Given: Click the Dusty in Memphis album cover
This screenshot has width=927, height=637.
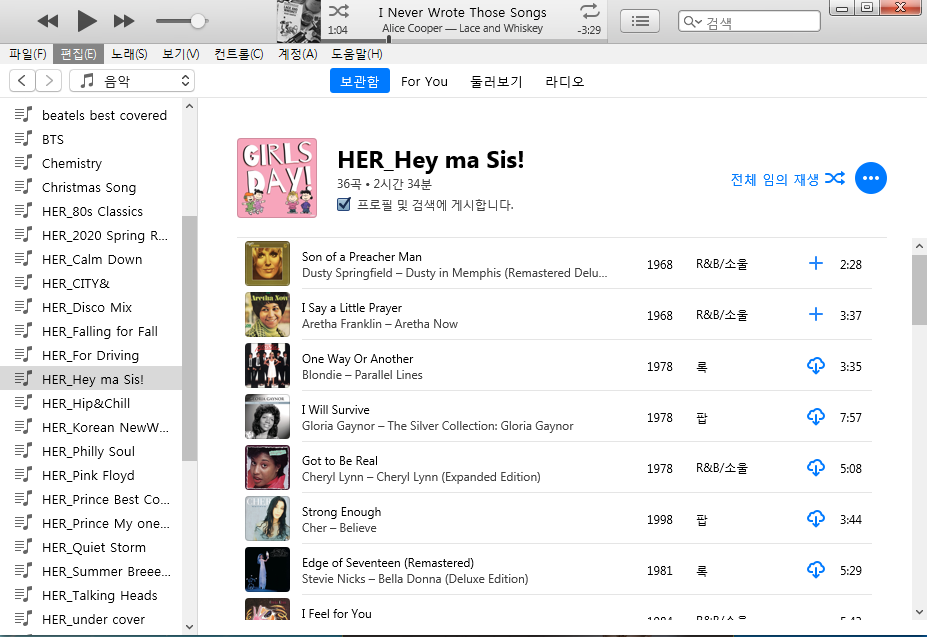Looking at the screenshot, I should tap(267, 263).
